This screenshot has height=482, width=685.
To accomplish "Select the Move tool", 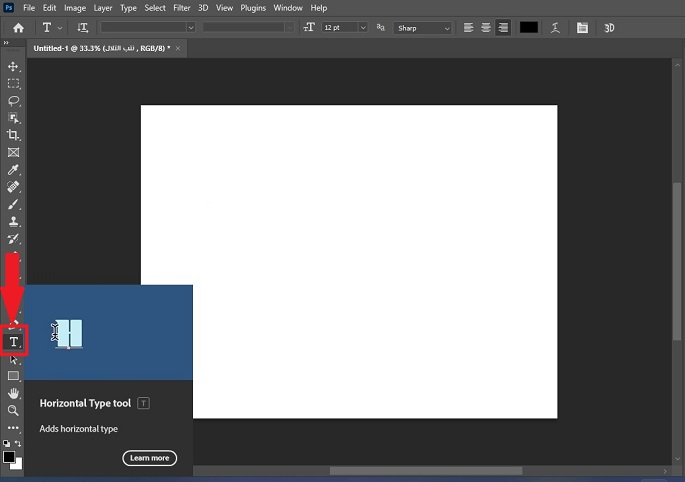I will tap(13, 66).
